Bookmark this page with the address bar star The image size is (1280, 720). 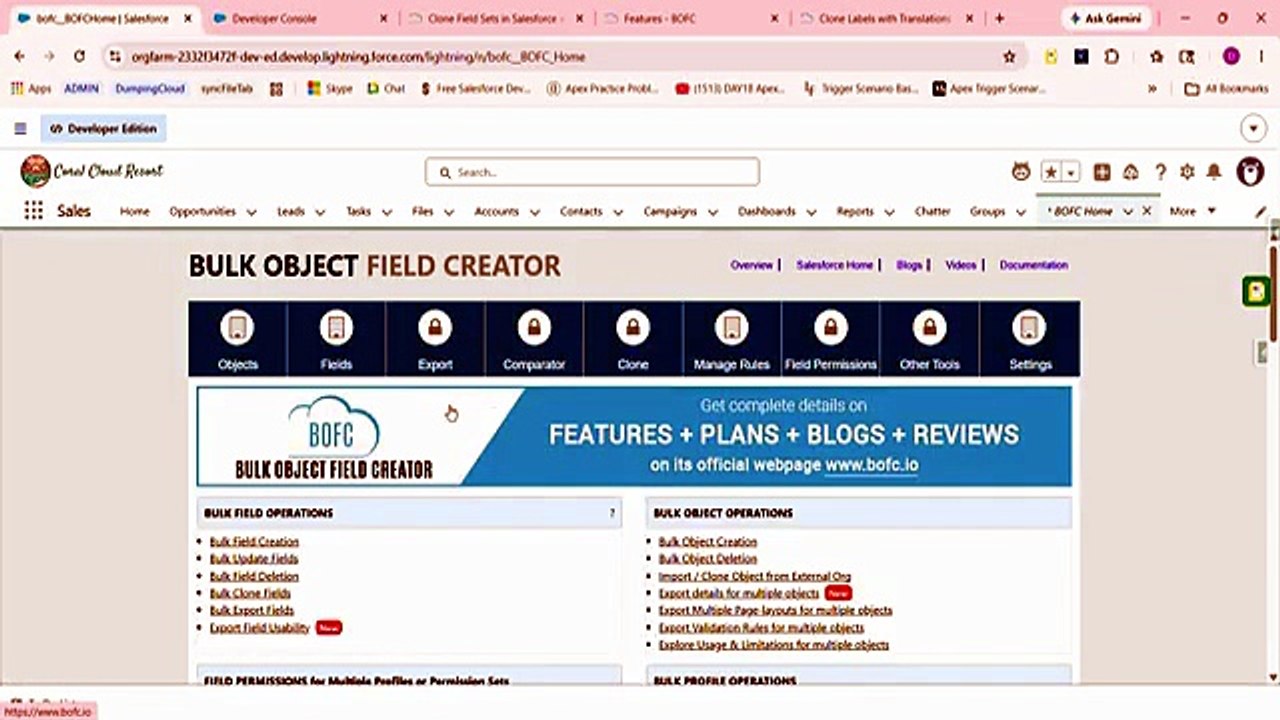pyautogui.click(x=1009, y=57)
